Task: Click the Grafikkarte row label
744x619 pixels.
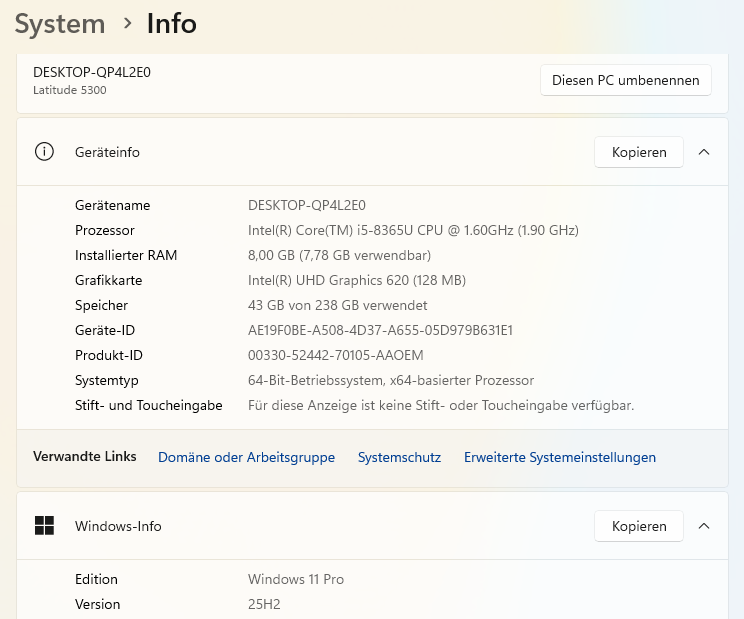Action: pos(109,280)
